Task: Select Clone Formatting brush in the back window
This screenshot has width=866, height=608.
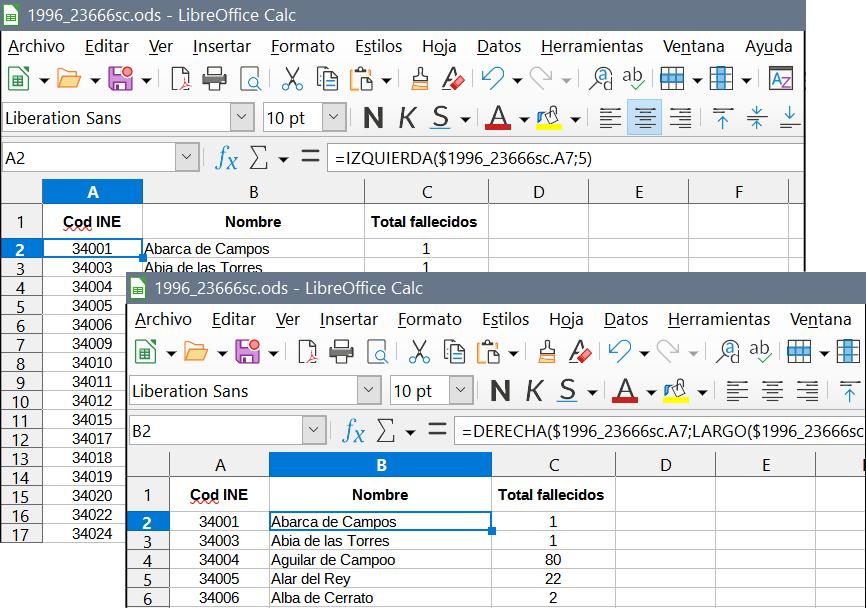Action: (x=420, y=79)
